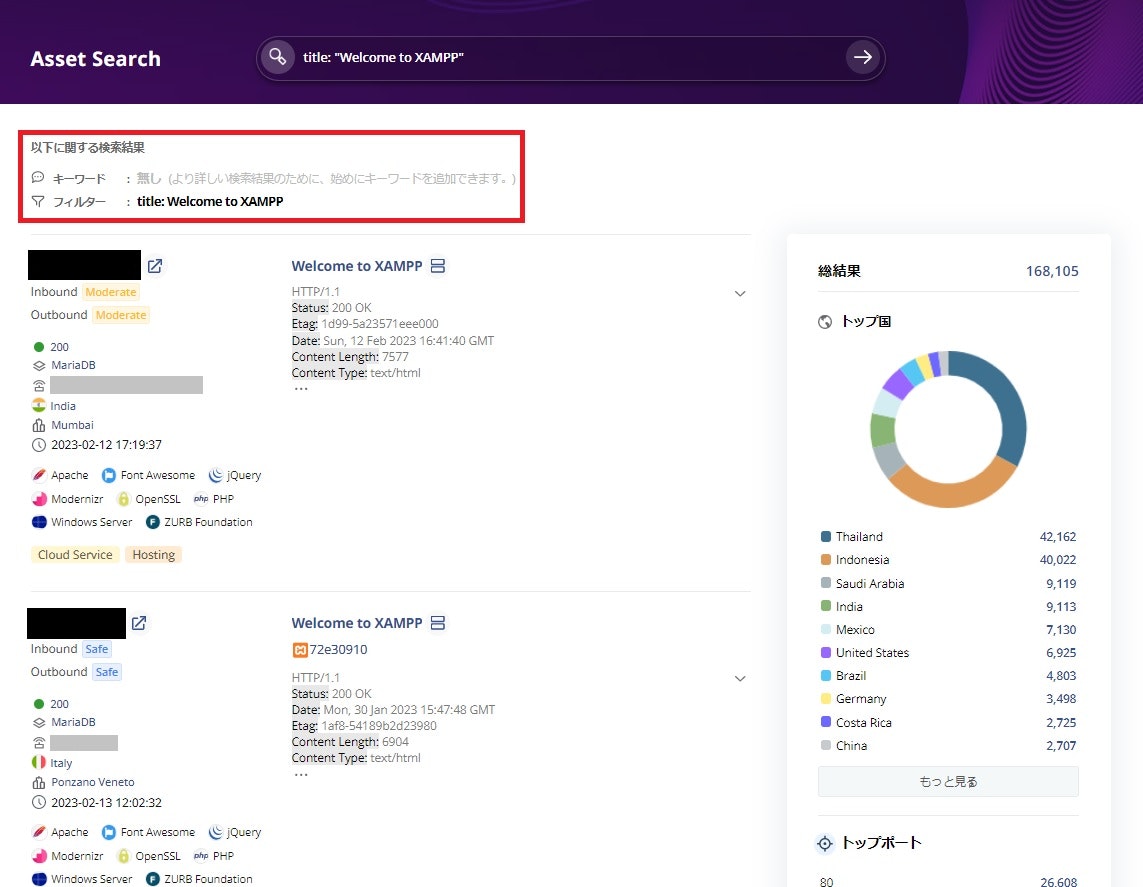Show more headers via second result's ellipsis
The width and height of the screenshot is (1143, 887).
point(301,774)
